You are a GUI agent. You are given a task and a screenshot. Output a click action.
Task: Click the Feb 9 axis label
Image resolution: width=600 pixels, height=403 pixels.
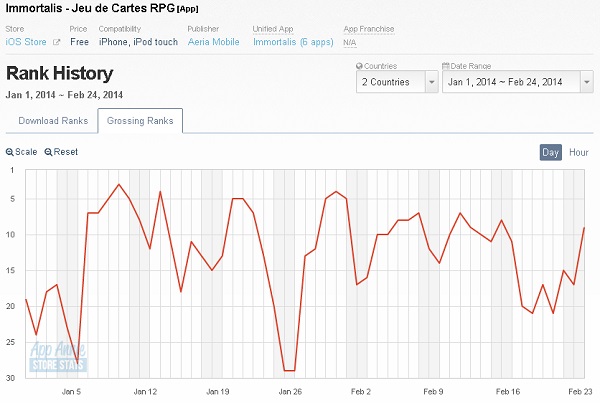tap(433, 392)
